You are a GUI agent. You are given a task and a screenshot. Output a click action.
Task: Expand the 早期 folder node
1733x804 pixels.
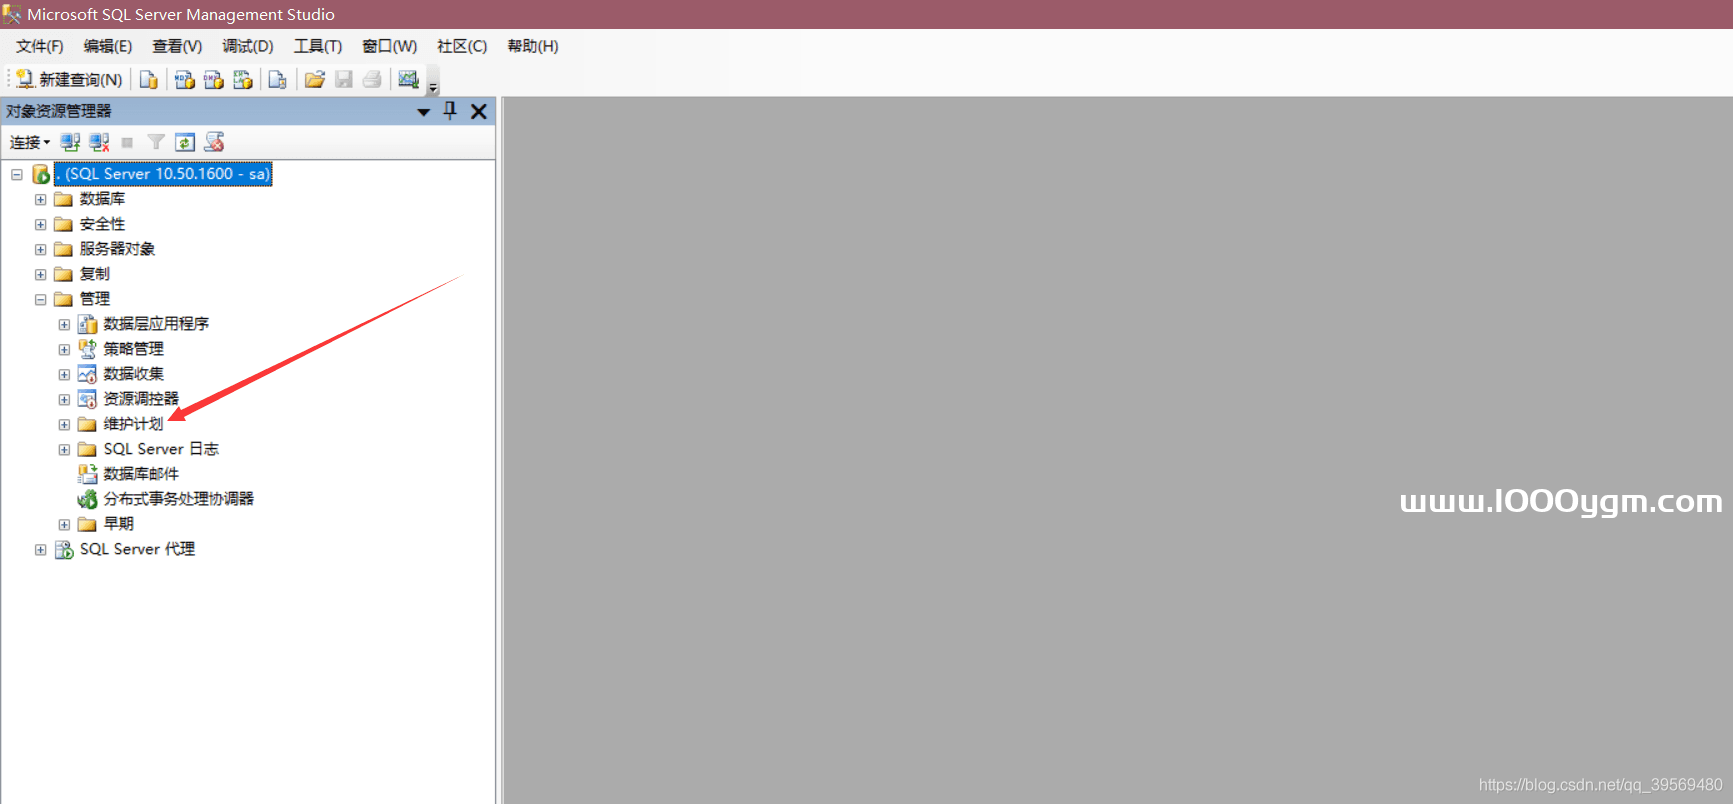point(64,524)
